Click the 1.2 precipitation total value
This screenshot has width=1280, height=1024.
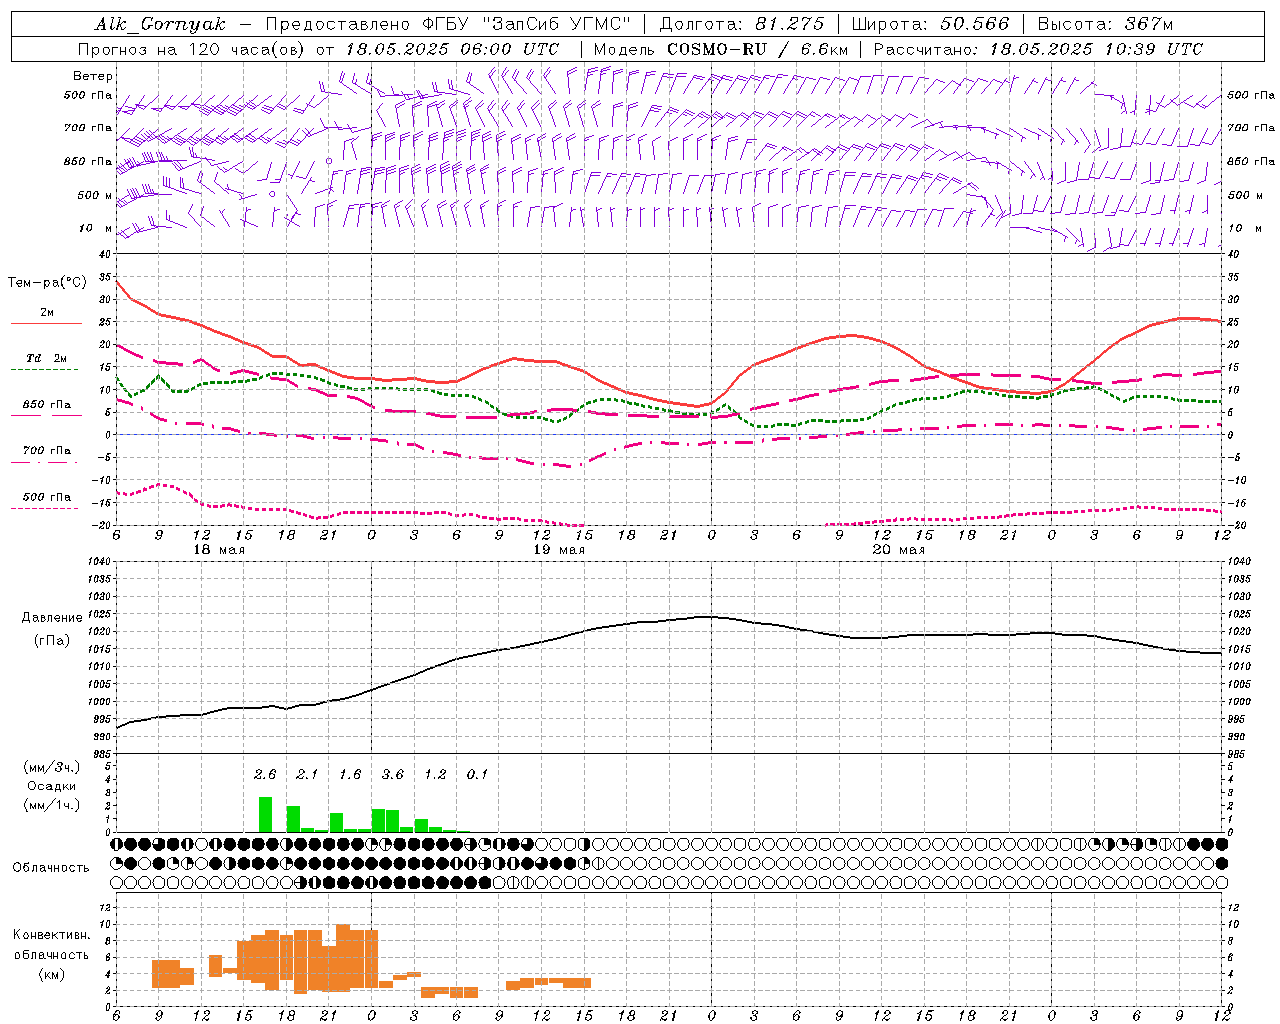point(435,775)
